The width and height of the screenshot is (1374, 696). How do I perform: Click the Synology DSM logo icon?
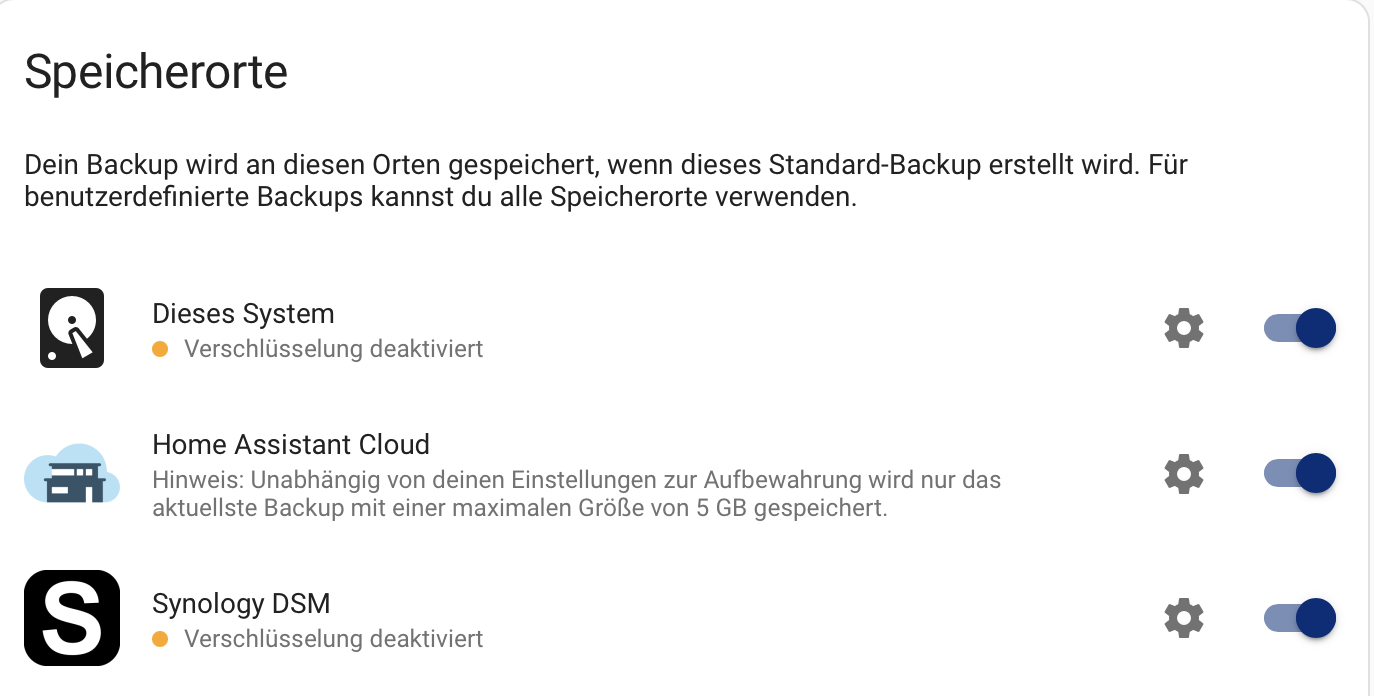point(72,618)
